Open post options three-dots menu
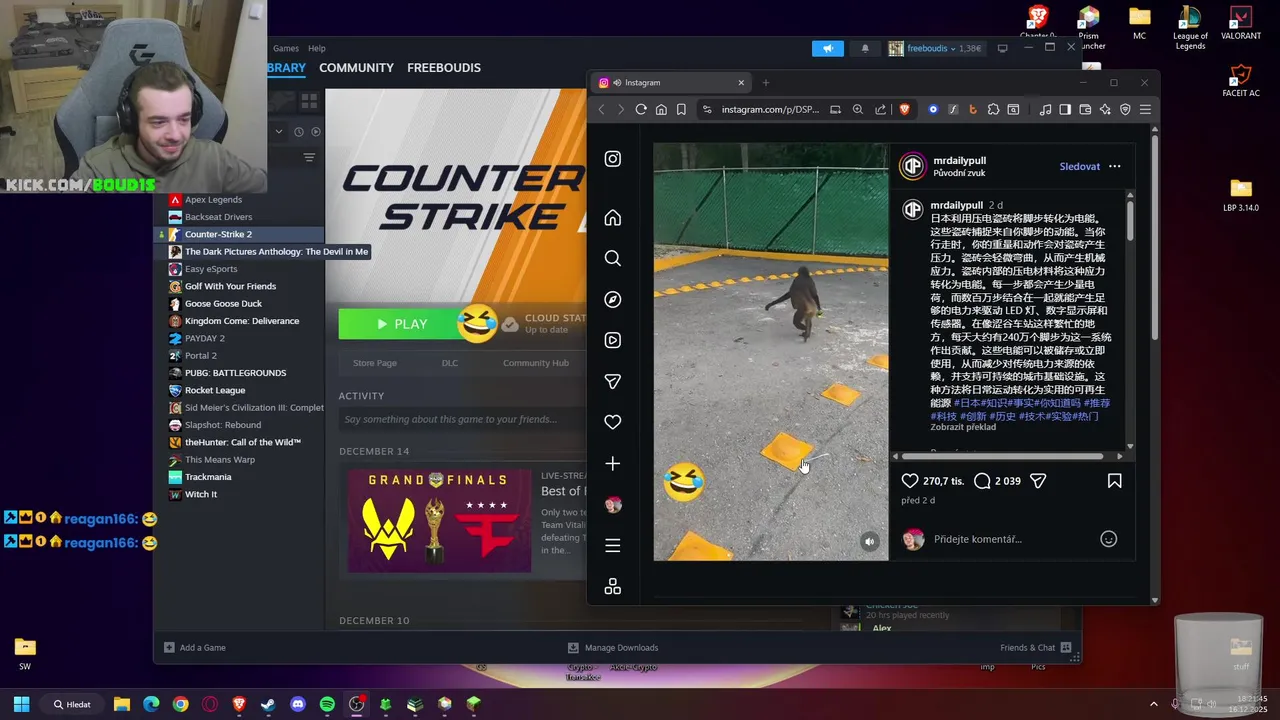The width and height of the screenshot is (1280, 720). 1115,166
